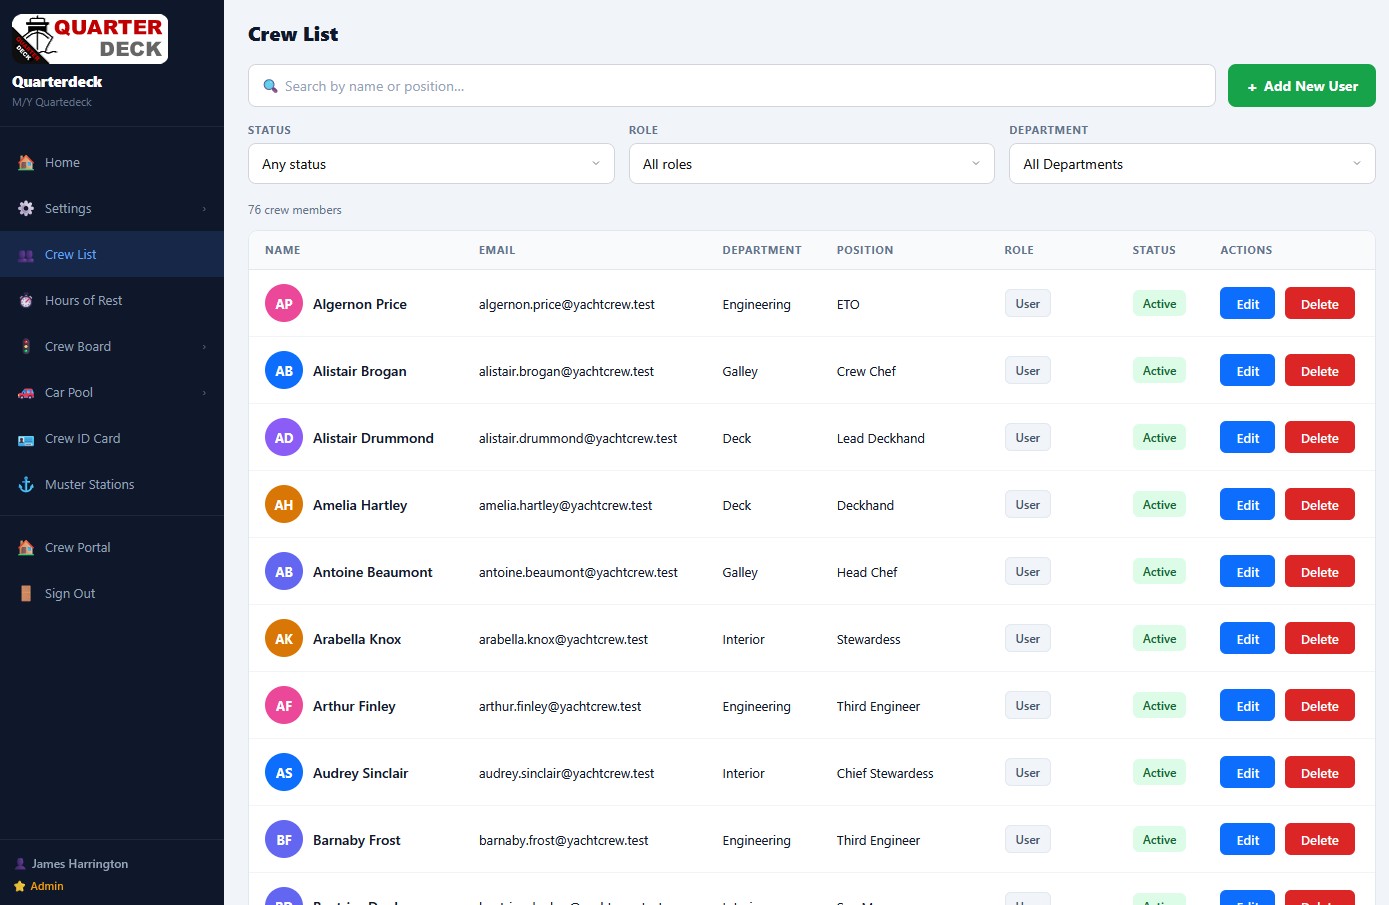This screenshot has width=1389, height=905.
Task: Click Alistair Brogan's AB avatar
Action: coord(284,371)
